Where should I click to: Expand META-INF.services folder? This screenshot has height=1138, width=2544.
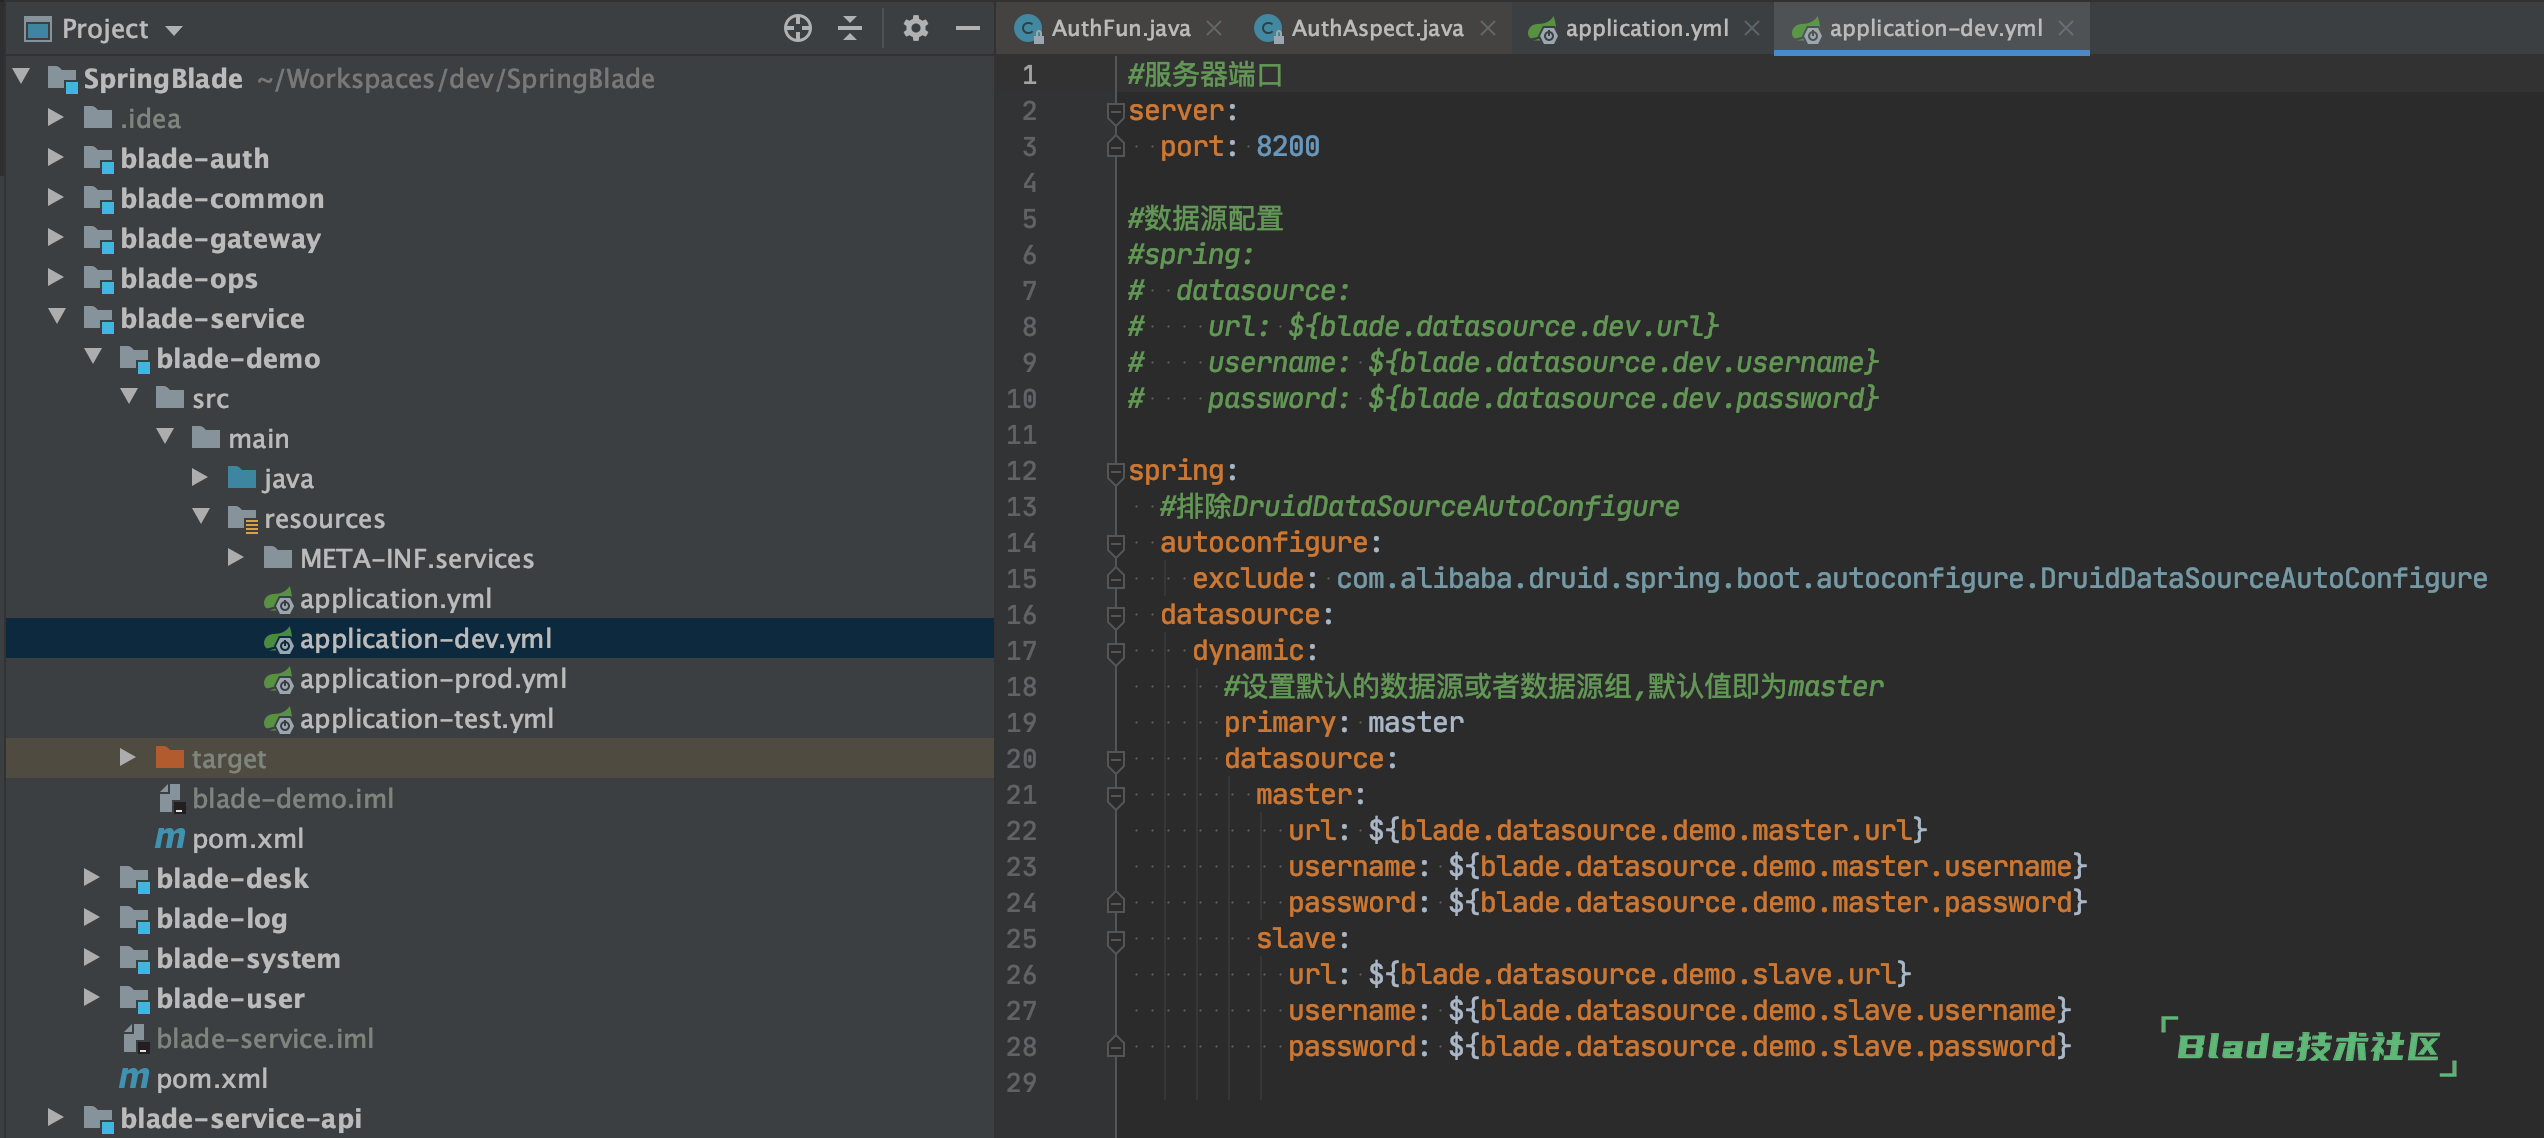pos(236,557)
